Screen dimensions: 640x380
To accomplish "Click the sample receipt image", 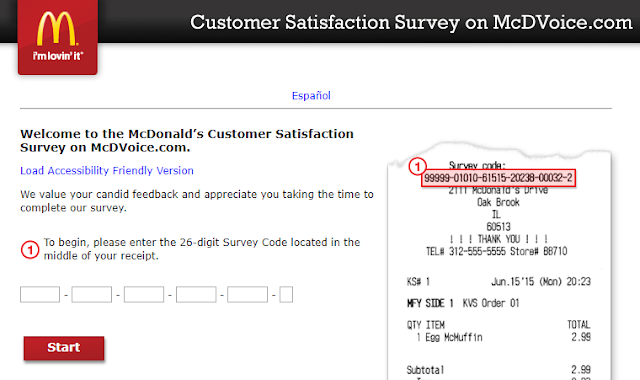I will tap(499, 261).
